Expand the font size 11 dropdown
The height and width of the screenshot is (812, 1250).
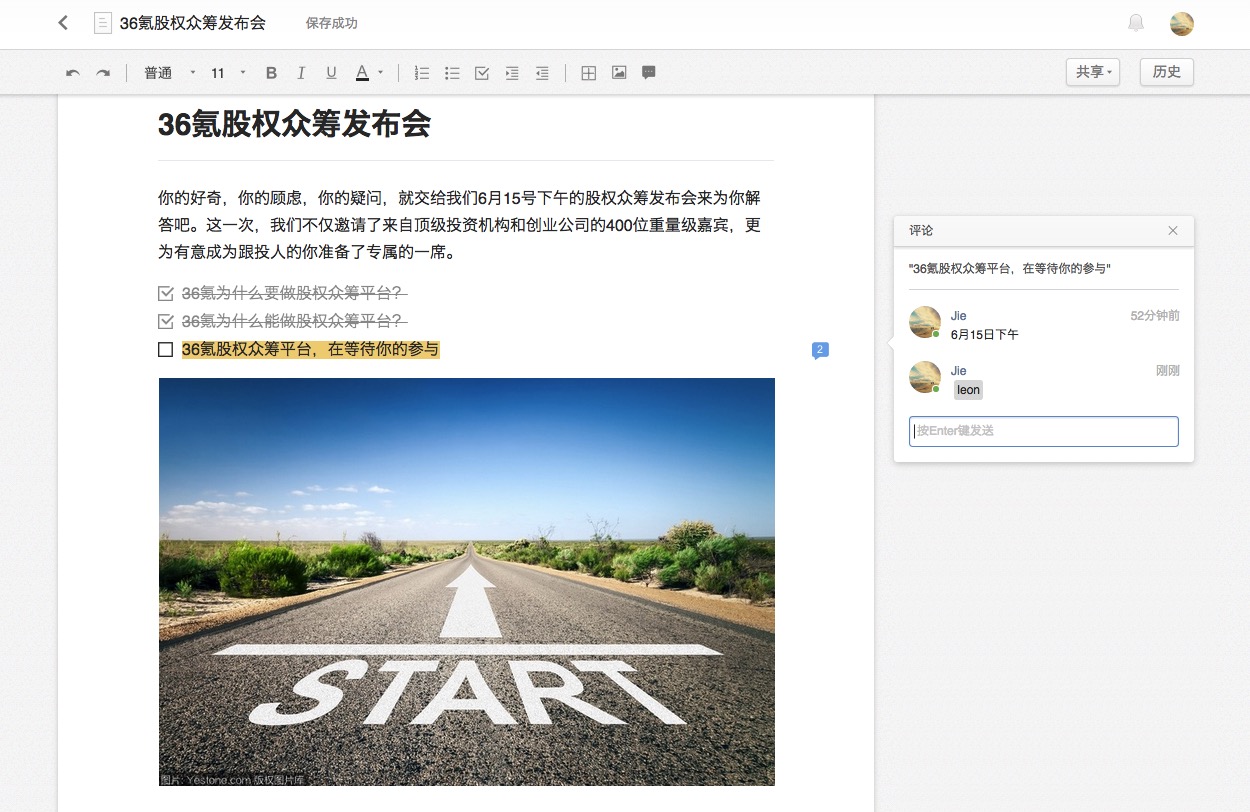click(228, 73)
